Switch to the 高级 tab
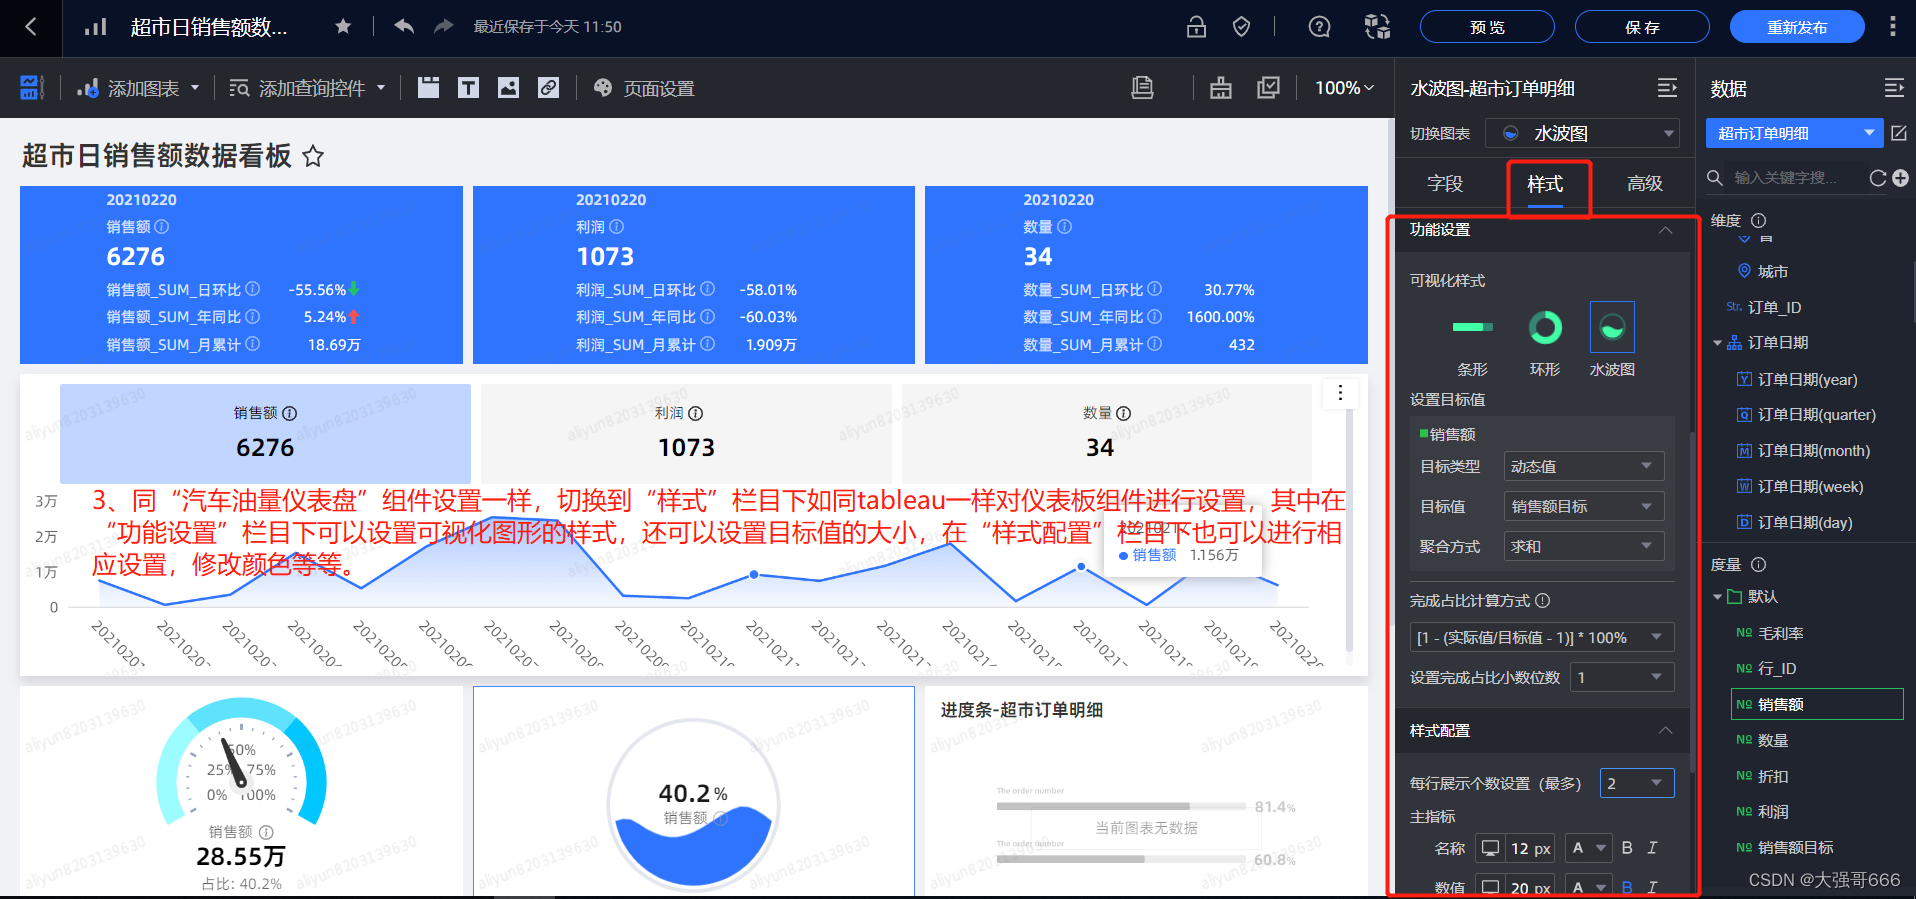Image resolution: width=1916 pixels, height=899 pixels. (x=1645, y=183)
